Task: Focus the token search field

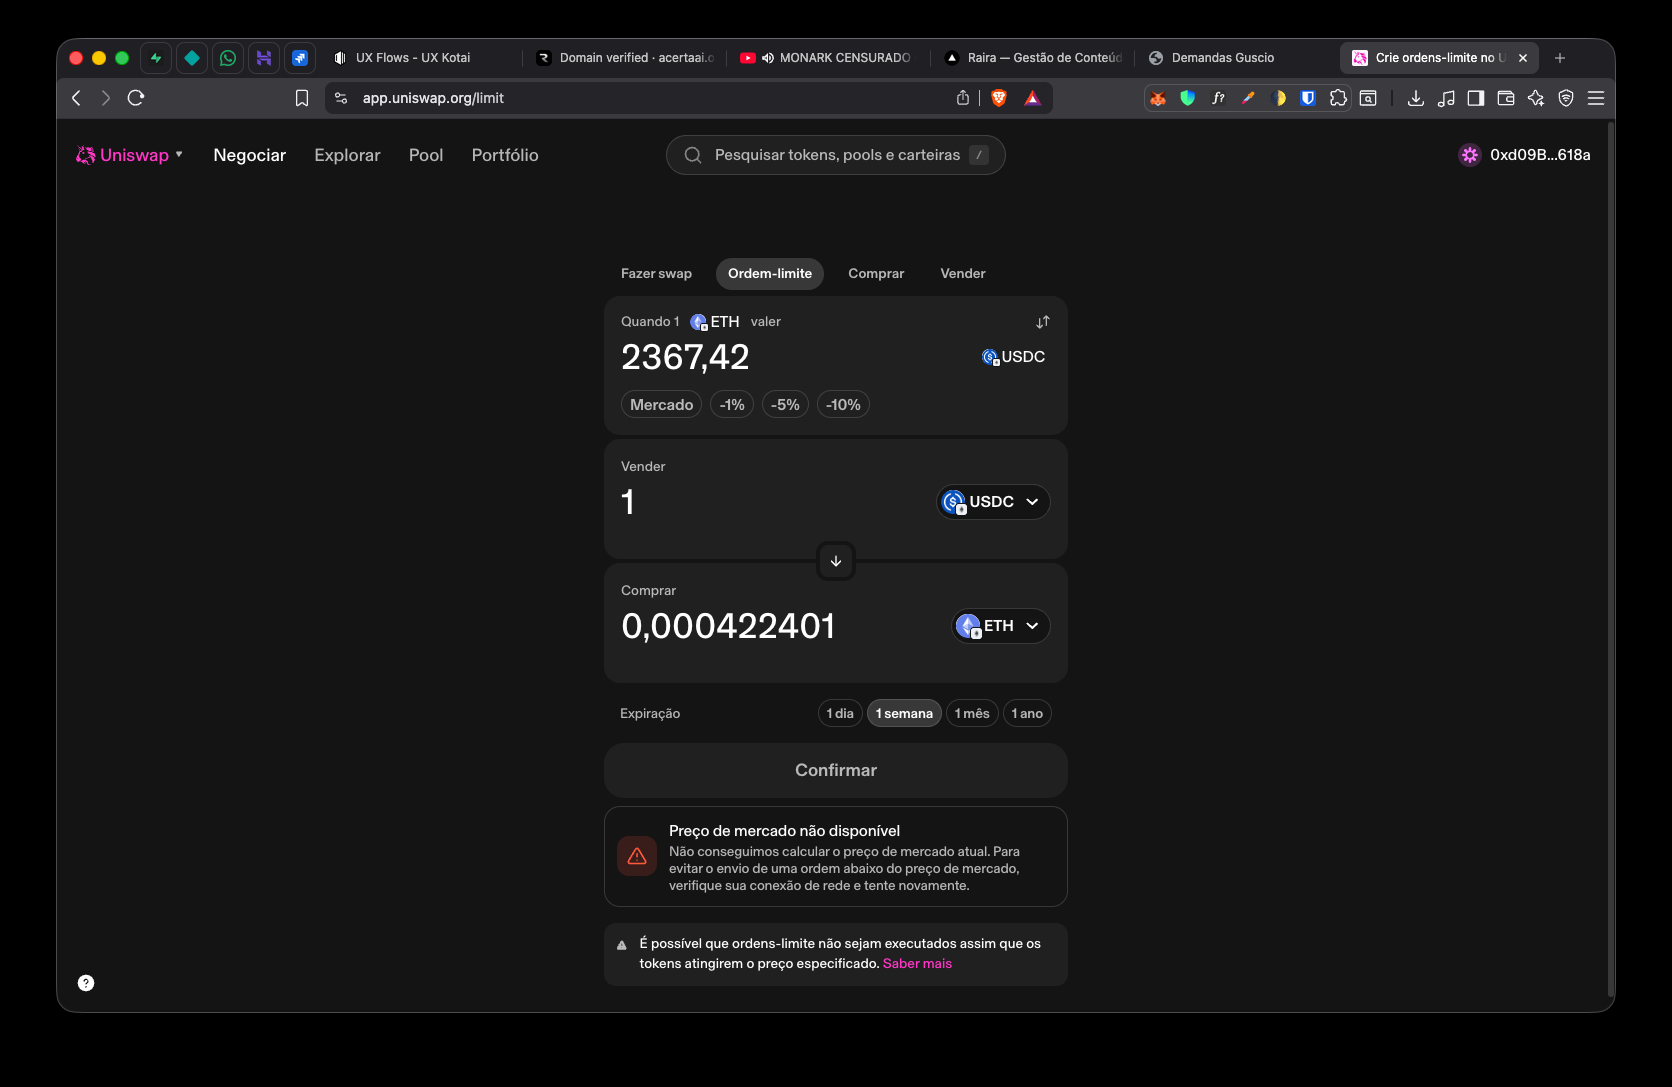Action: click(x=836, y=155)
